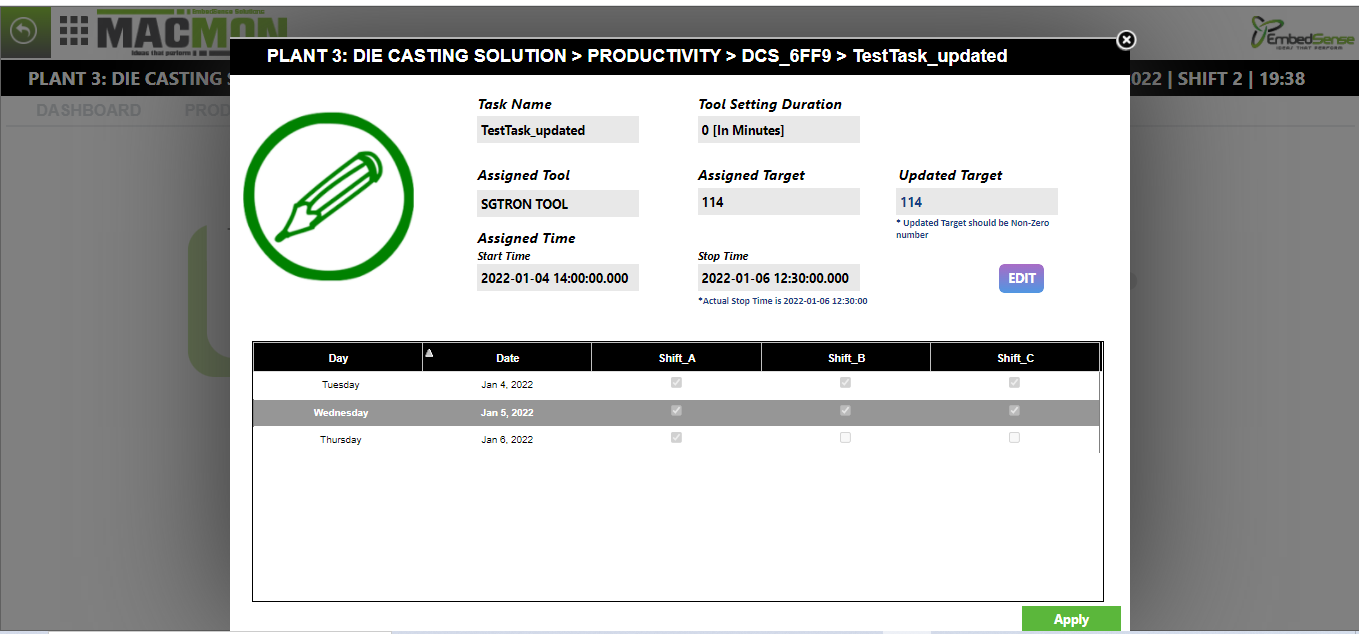Toggle Shift_C checkbox for Thursday
1359x634 pixels.
pyautogui.click(x=1015, y=438)
